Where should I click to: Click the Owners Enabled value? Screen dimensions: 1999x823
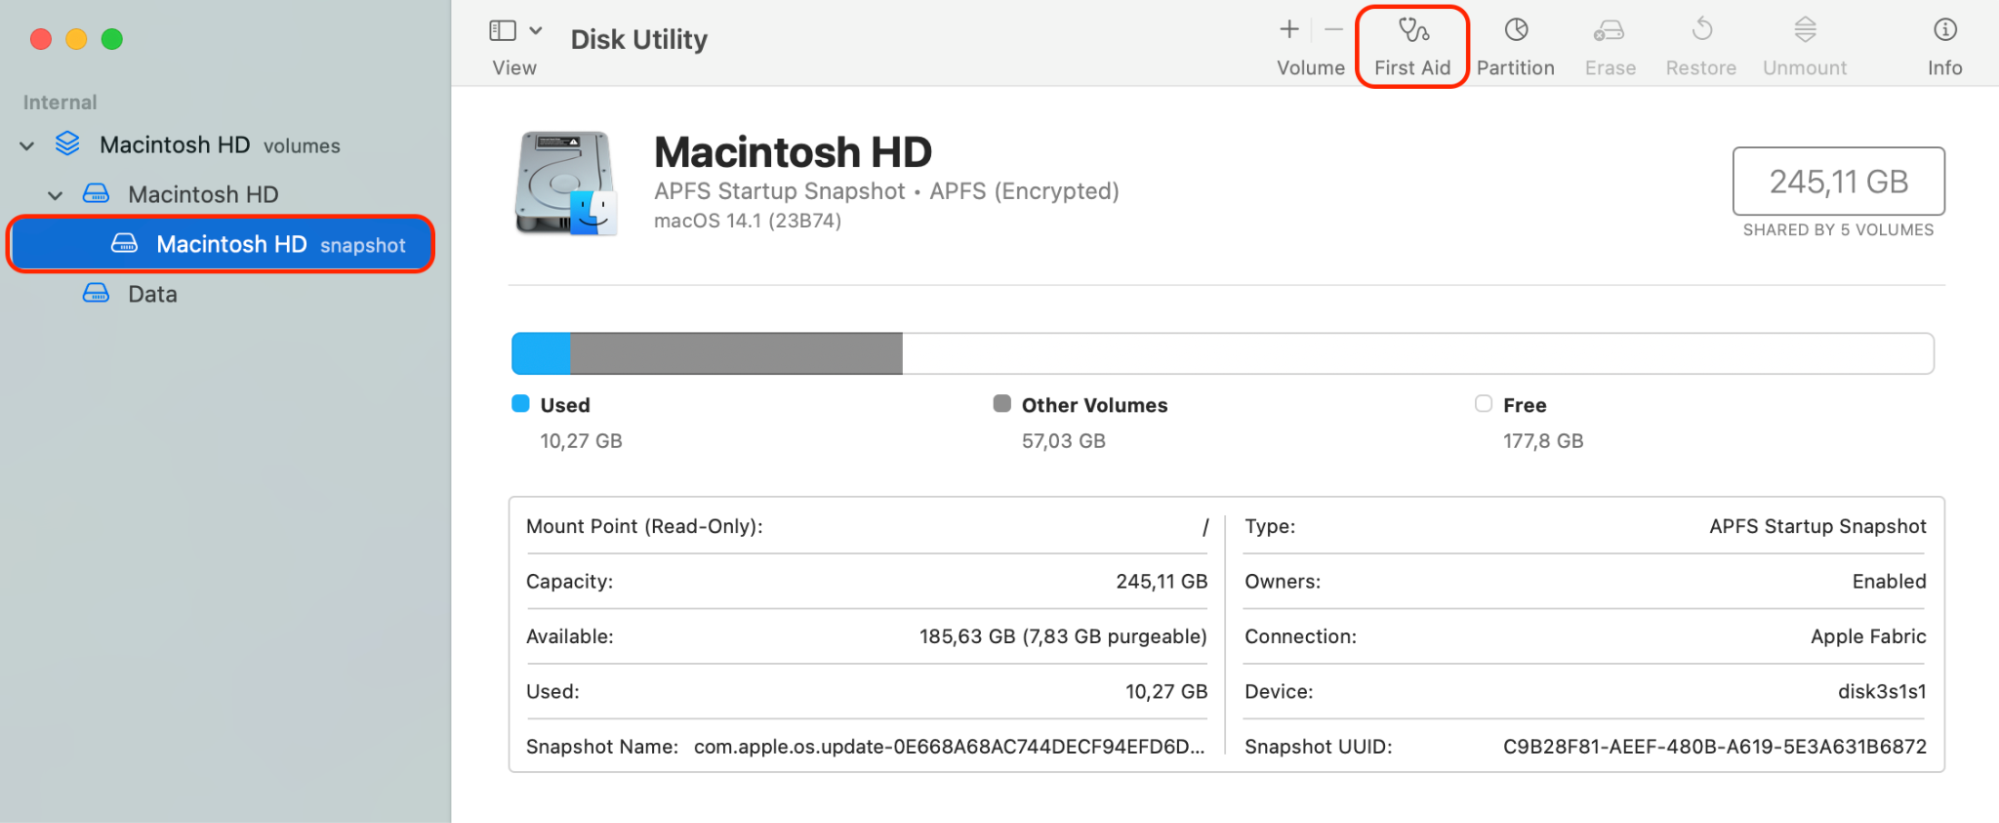(1889, 582)
